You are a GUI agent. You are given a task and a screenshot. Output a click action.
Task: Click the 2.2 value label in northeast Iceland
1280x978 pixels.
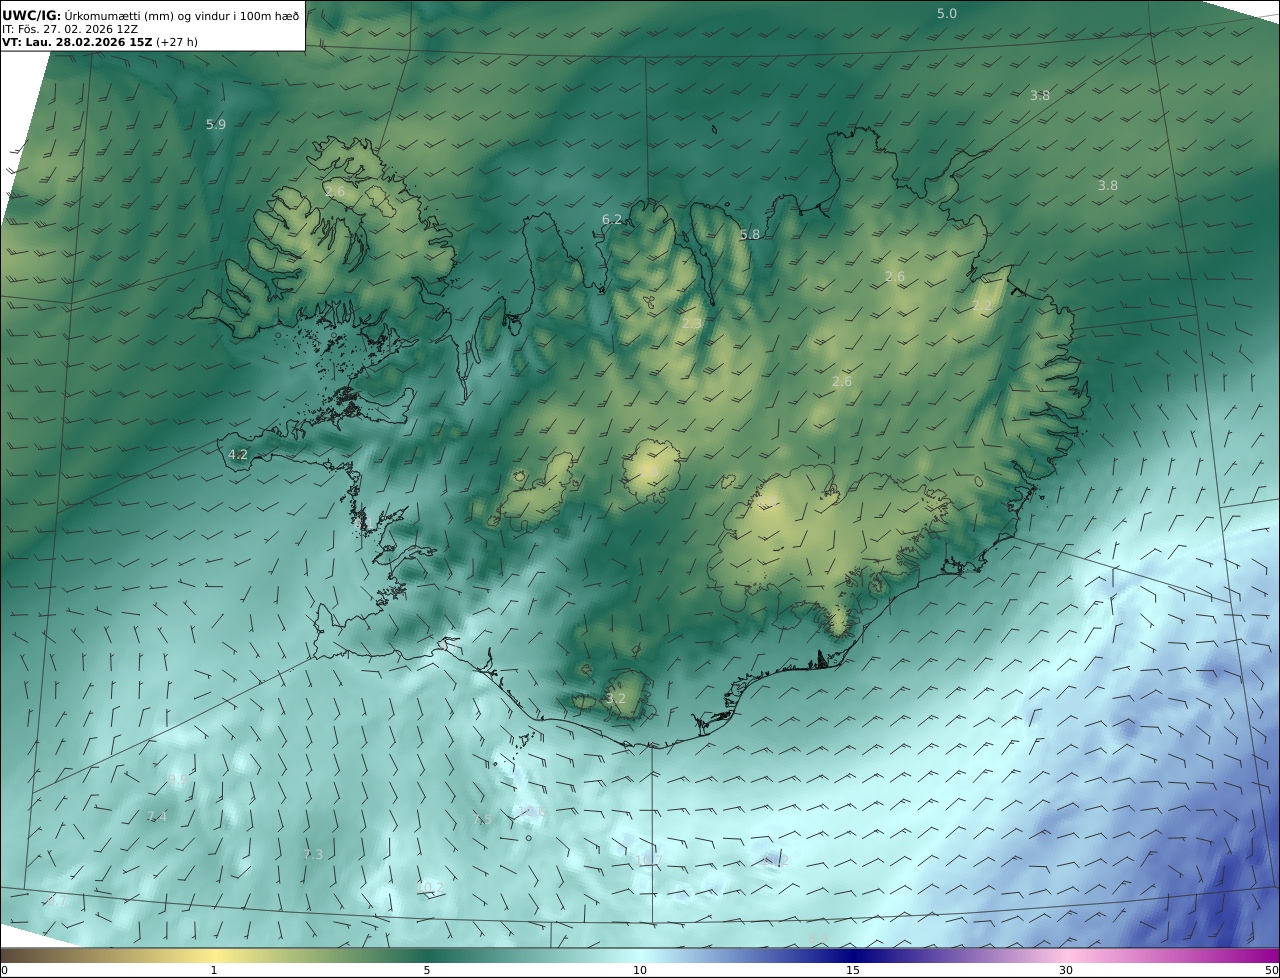(982, 306)
